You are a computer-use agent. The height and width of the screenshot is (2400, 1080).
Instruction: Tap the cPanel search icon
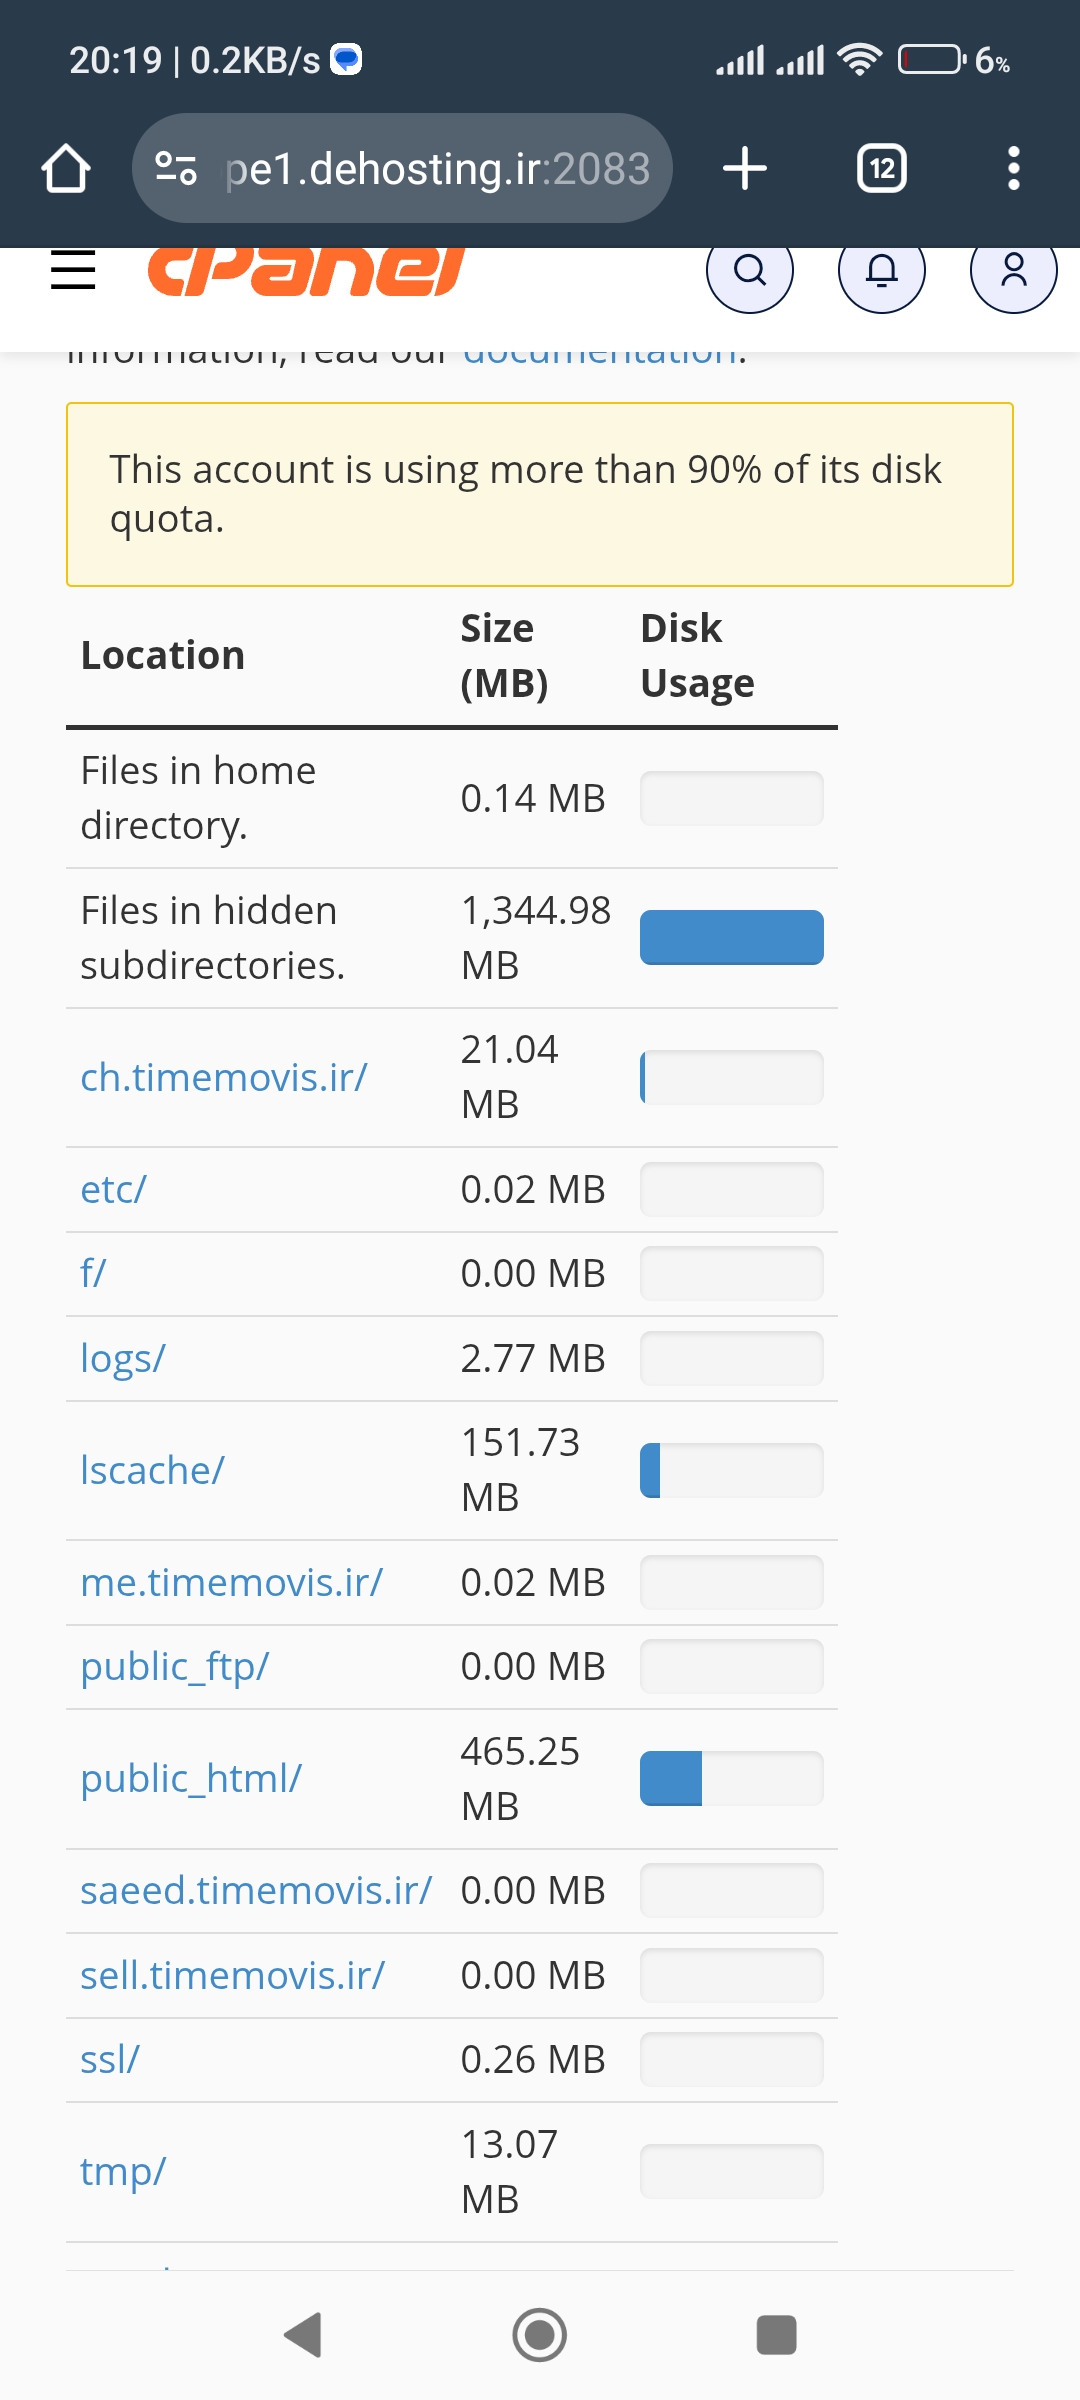[x=749, y=270]
